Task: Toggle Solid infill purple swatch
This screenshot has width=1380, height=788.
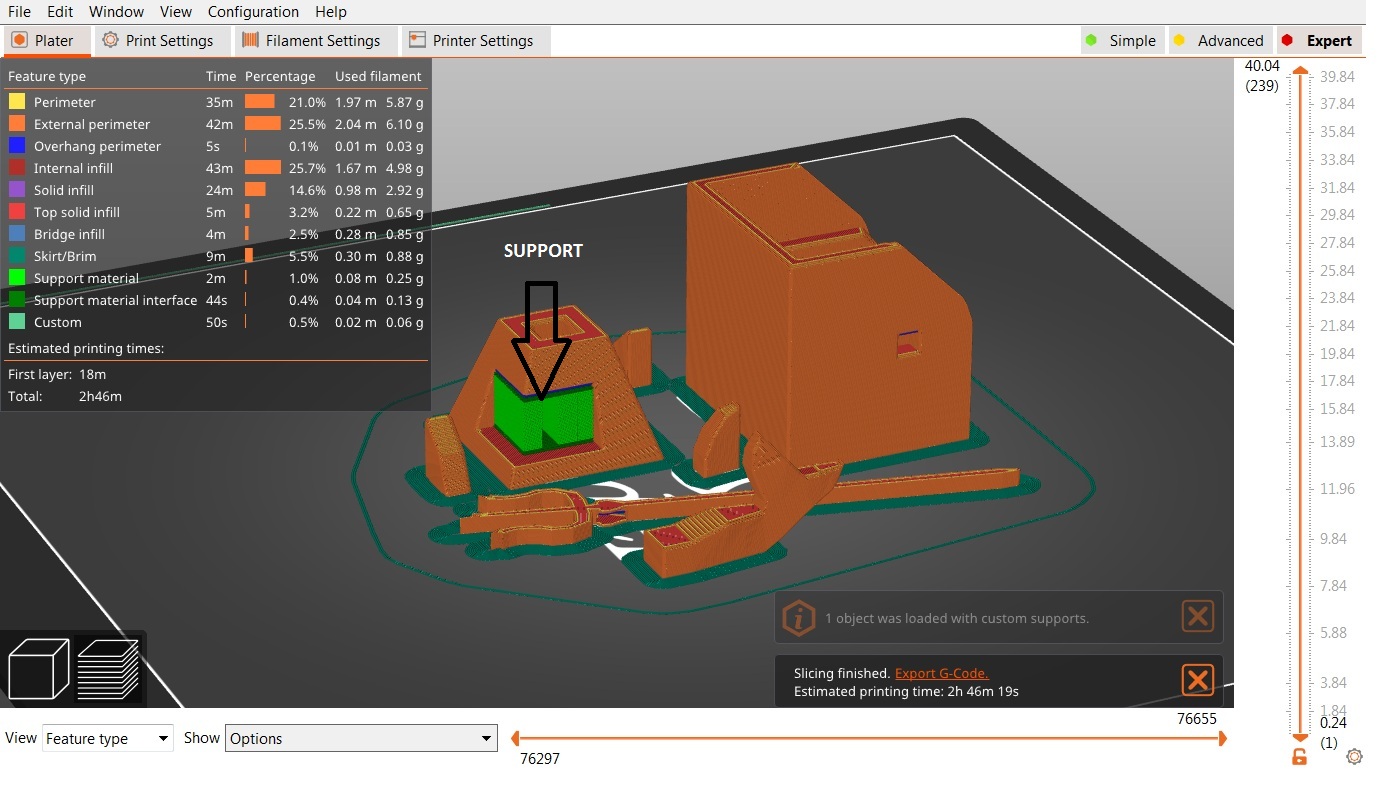Action: click(17, 190)
